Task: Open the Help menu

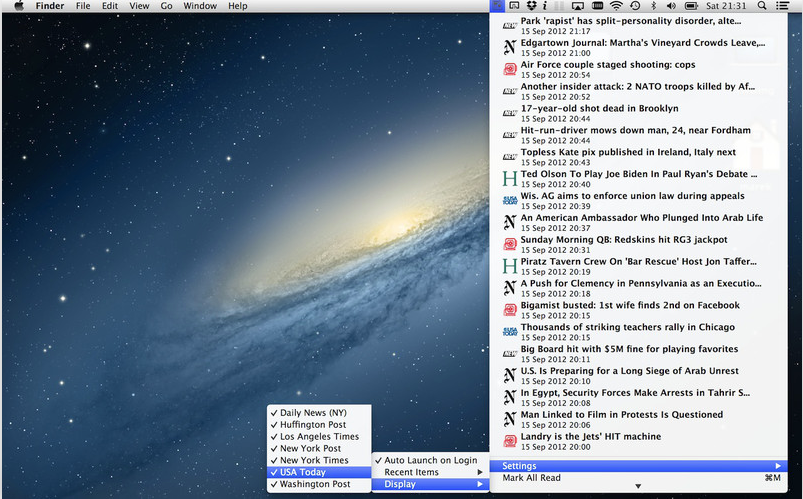Action: coord(238,6)
